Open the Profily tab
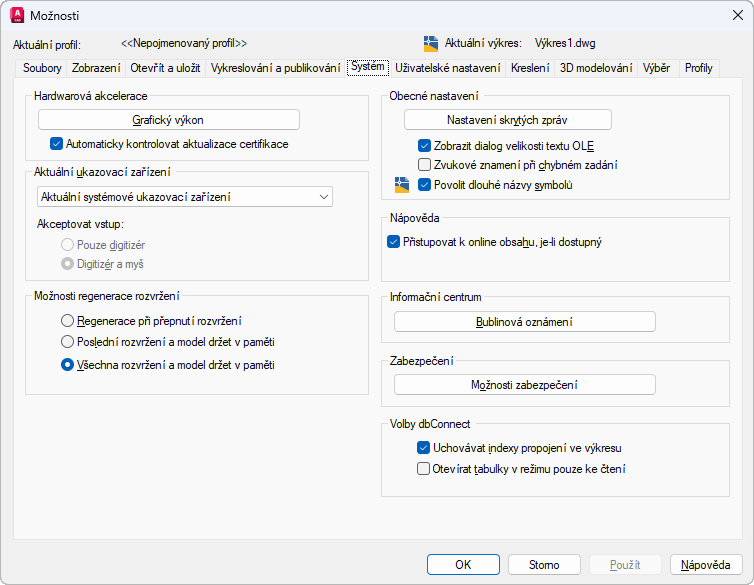 coord(698,68)
